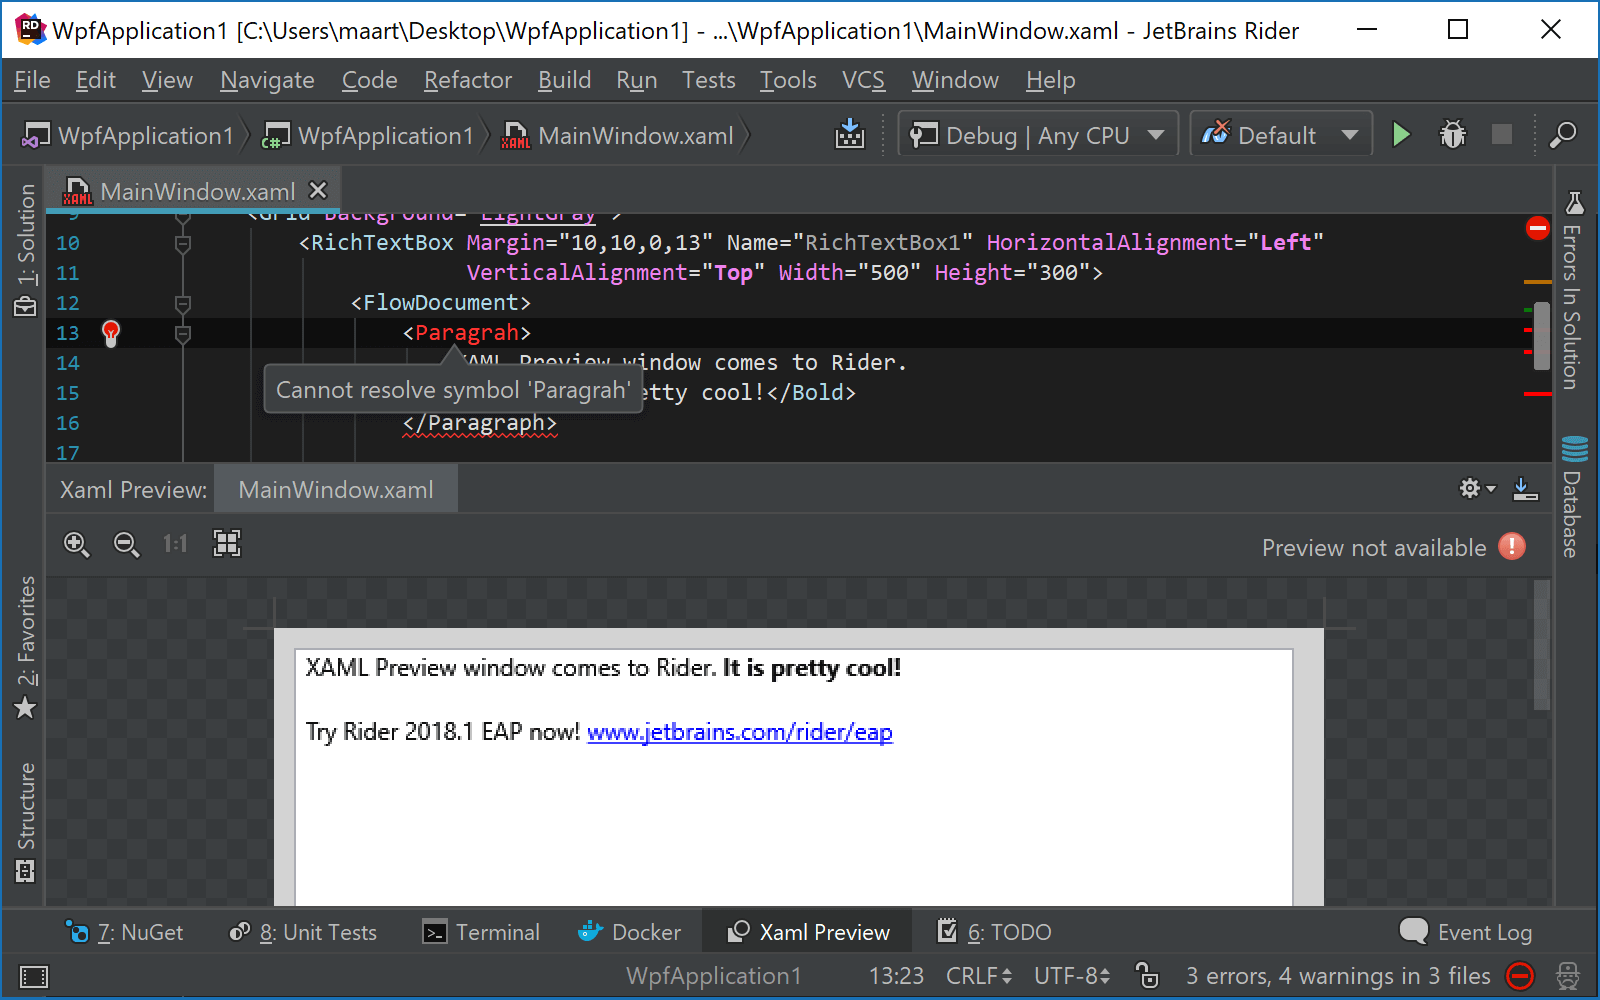This screenshot has width=1600, height=1000.
Task: Toggle read-only lock icon in status bar
Action: [1147, 975]
